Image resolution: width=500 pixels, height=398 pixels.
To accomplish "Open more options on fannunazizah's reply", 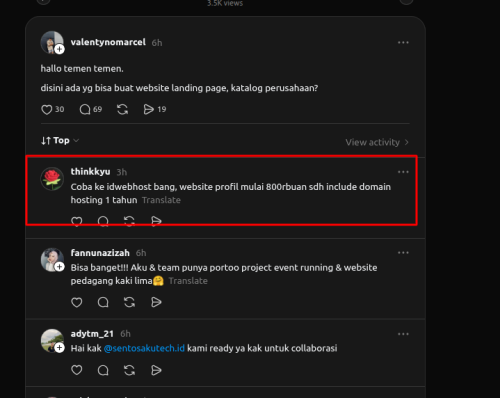I will [403, 253].
